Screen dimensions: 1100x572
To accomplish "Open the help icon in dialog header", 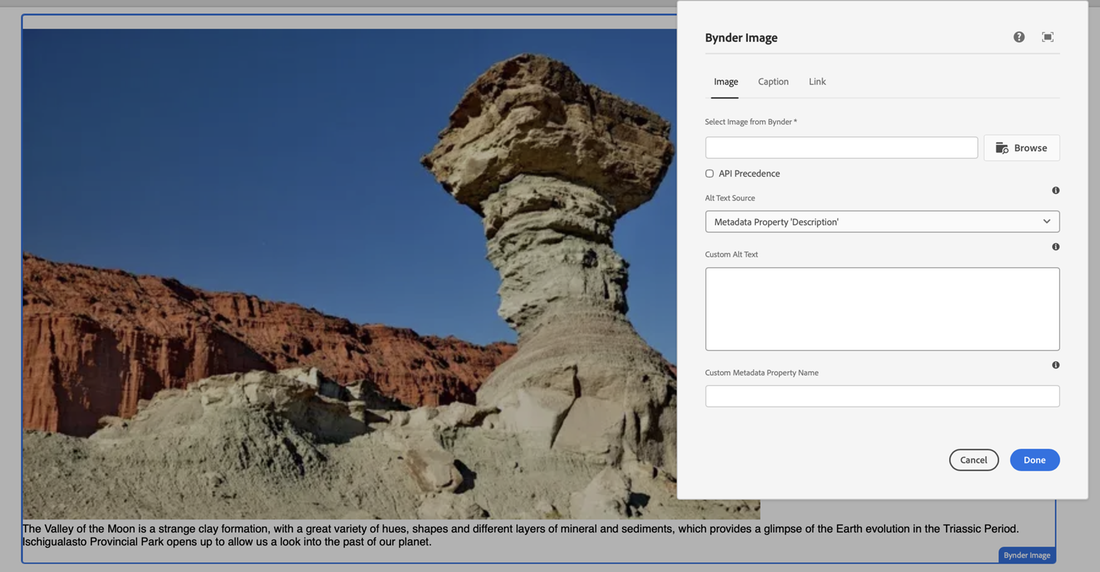I will click(x=1019, y=37).
